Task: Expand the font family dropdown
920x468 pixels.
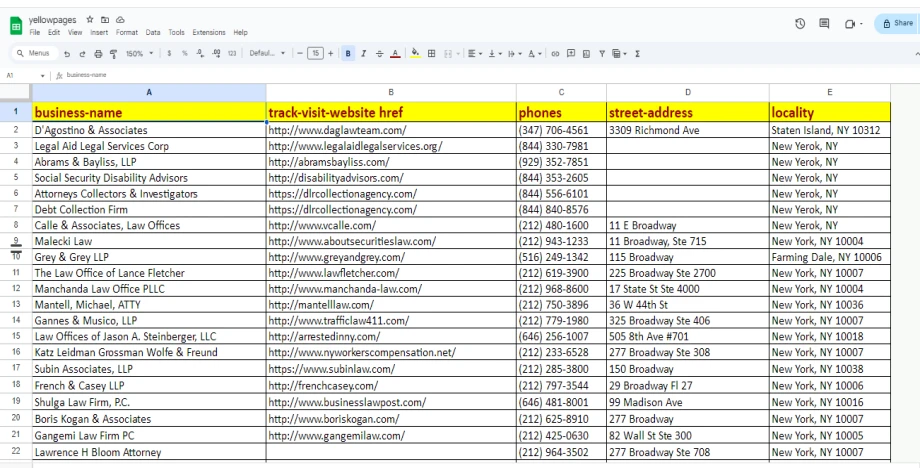Action: [267, 52]
